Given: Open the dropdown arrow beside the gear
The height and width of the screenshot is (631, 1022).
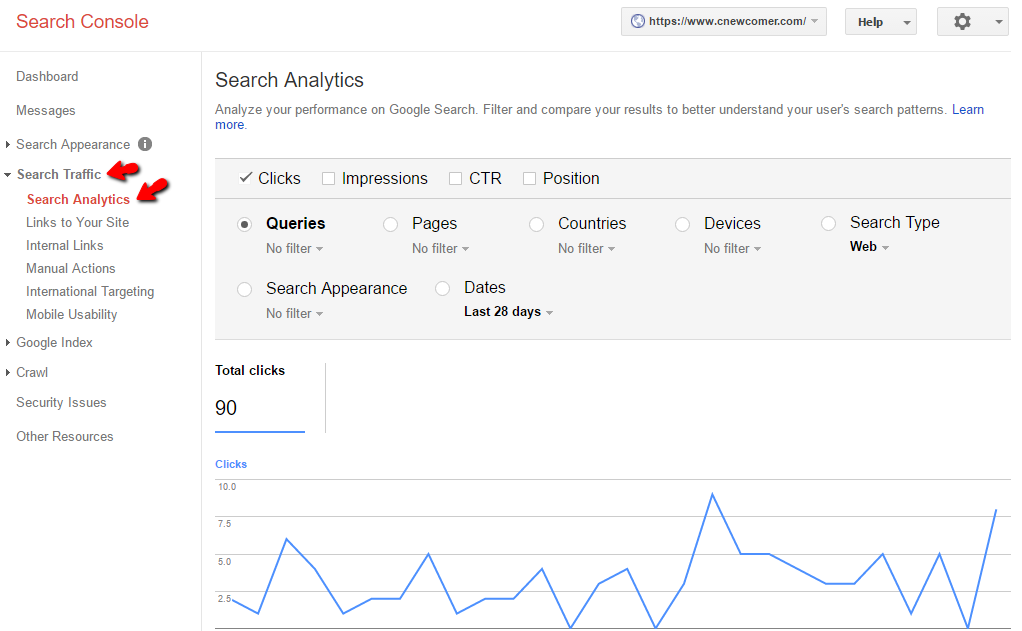Looking at the screenshot, I should (x=999, y=22).
